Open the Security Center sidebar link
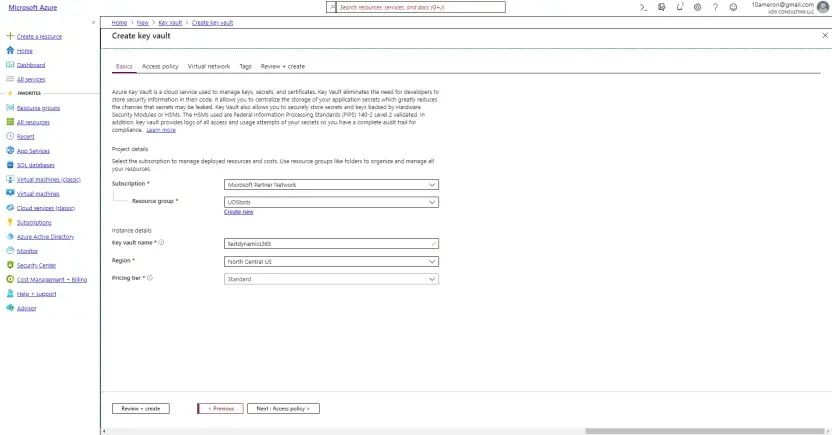This screenshot has height=435, width=832. click(36, 266)
